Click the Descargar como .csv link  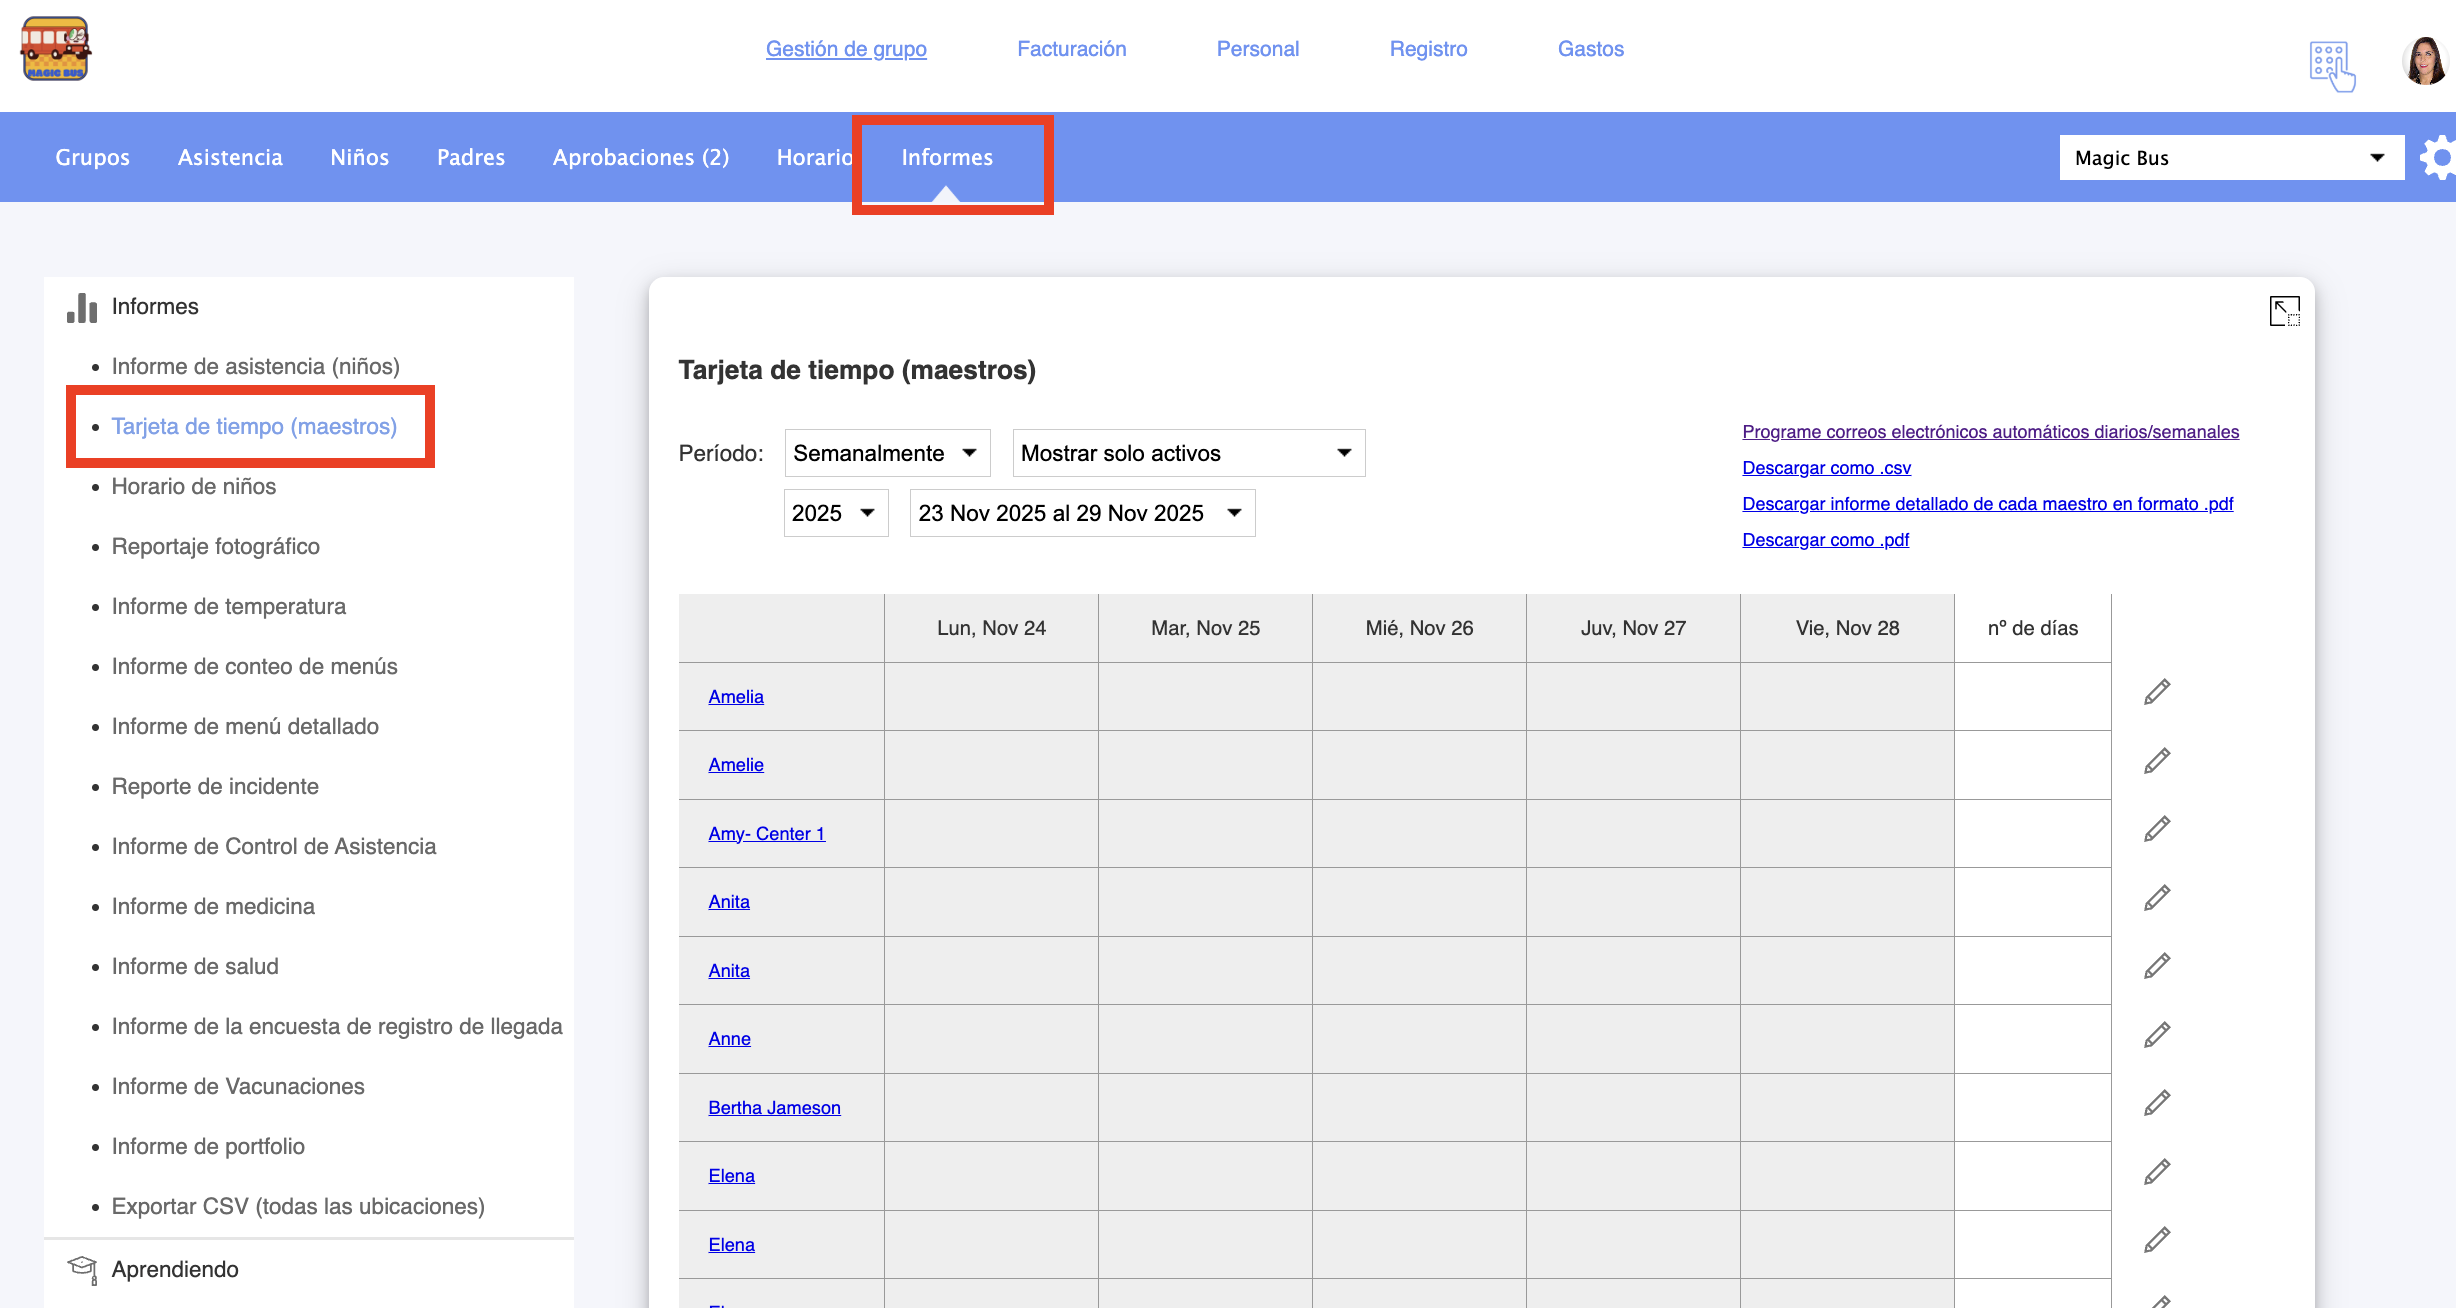(x=1826, y=468)
